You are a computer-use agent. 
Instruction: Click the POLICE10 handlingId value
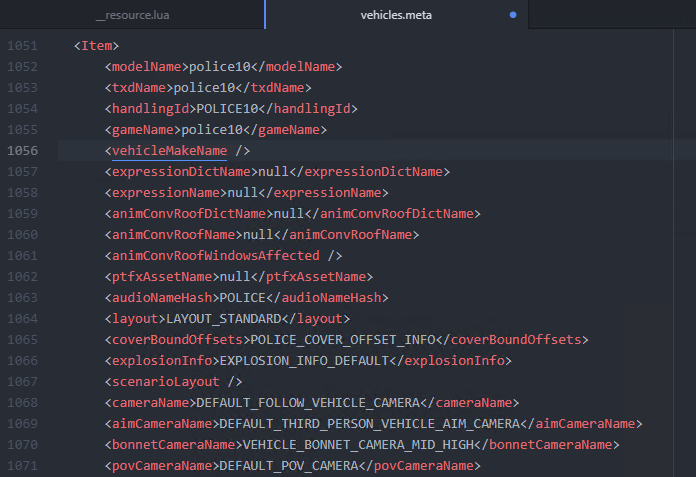click(228, 109)
